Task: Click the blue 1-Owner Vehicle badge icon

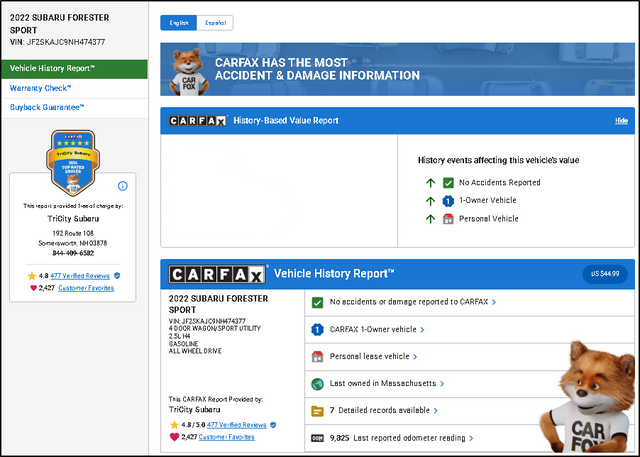Action: coord(448,201)
